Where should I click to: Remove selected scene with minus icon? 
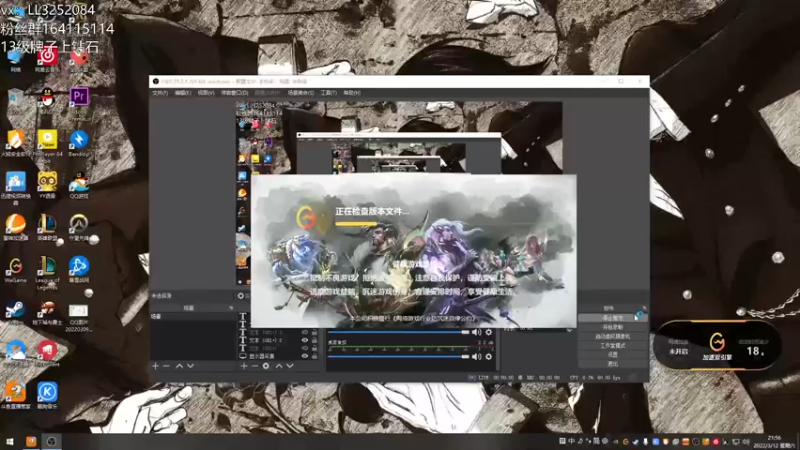pyautogui.click(x=166, y=366)
